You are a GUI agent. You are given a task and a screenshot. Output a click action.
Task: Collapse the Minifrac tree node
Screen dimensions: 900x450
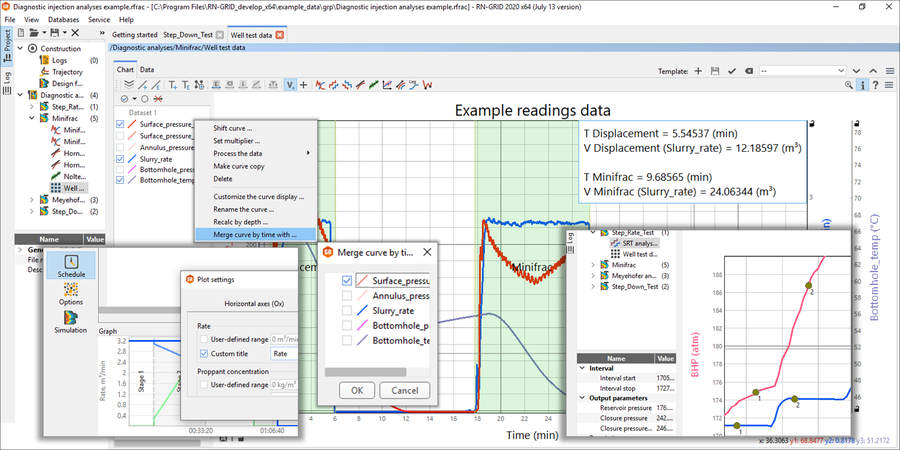(32, 118)
